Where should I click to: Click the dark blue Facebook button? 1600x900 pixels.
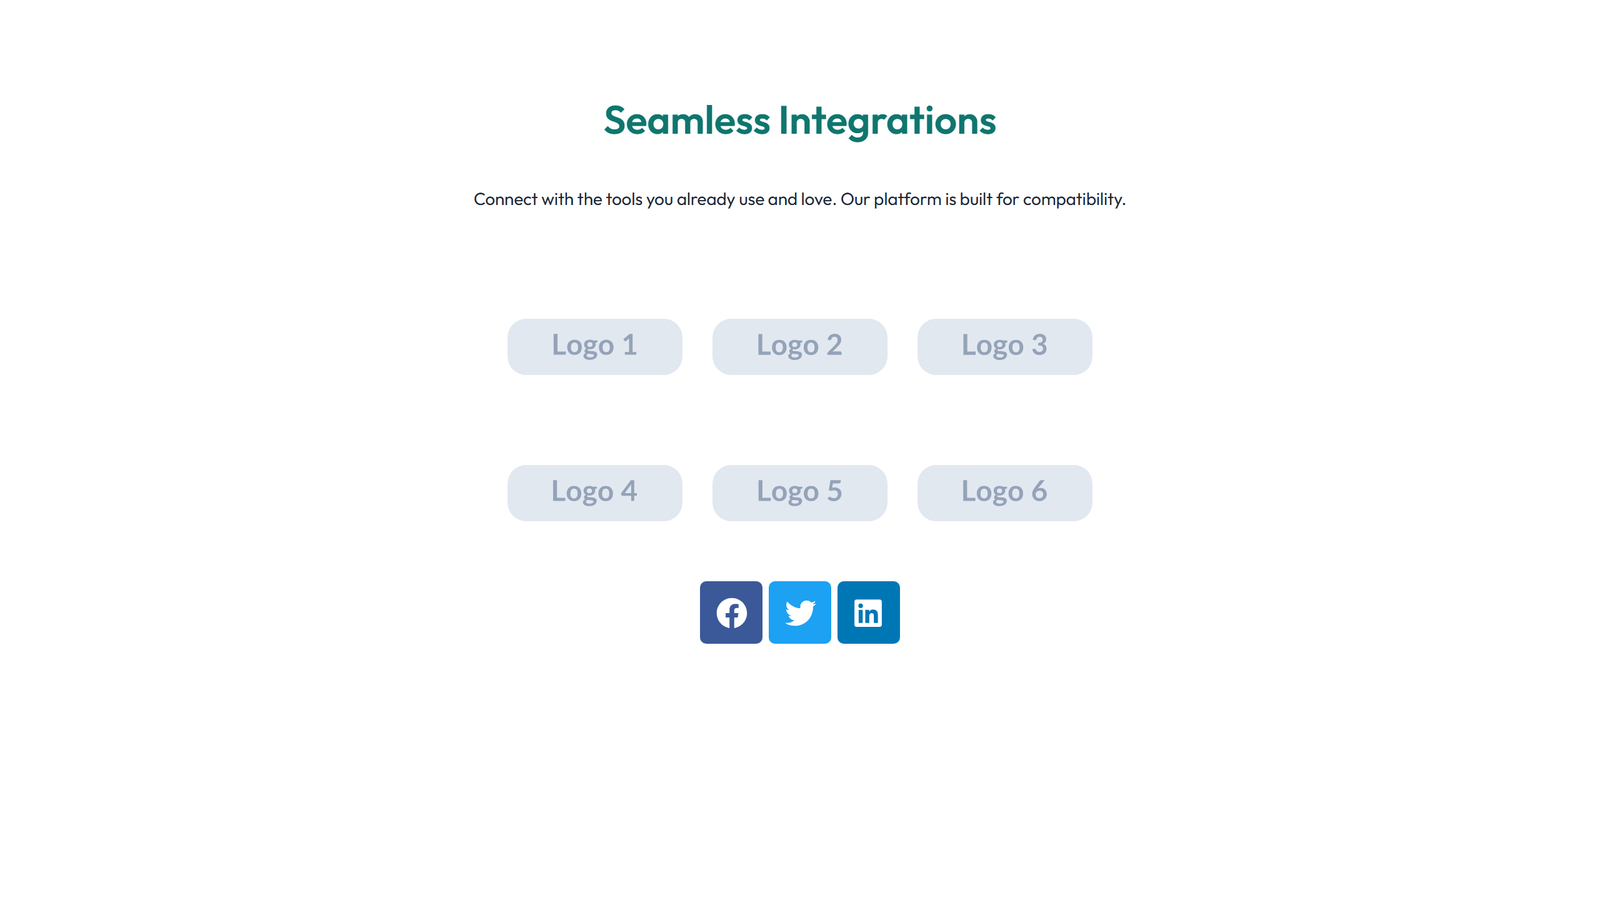pyautogui.click(x=730, y=612)
